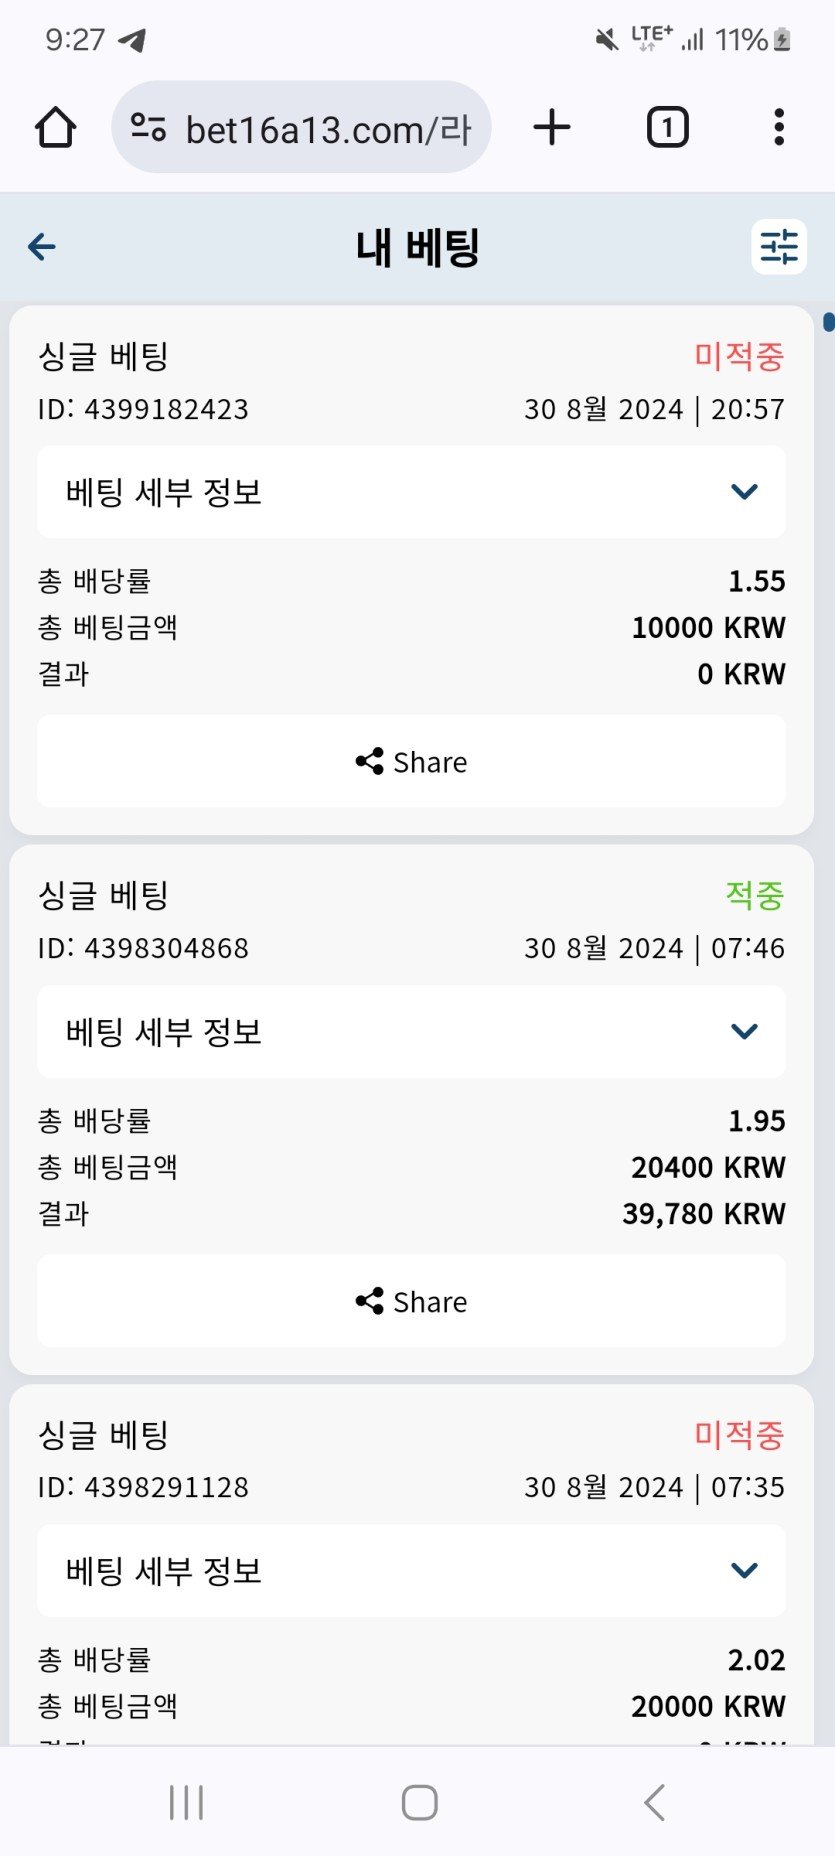This screenshot has width=835, height=1856.
Task: Tap the 미적중 status of the 20:57 bet
Action: pyautogui.click(x=739, y=356)
